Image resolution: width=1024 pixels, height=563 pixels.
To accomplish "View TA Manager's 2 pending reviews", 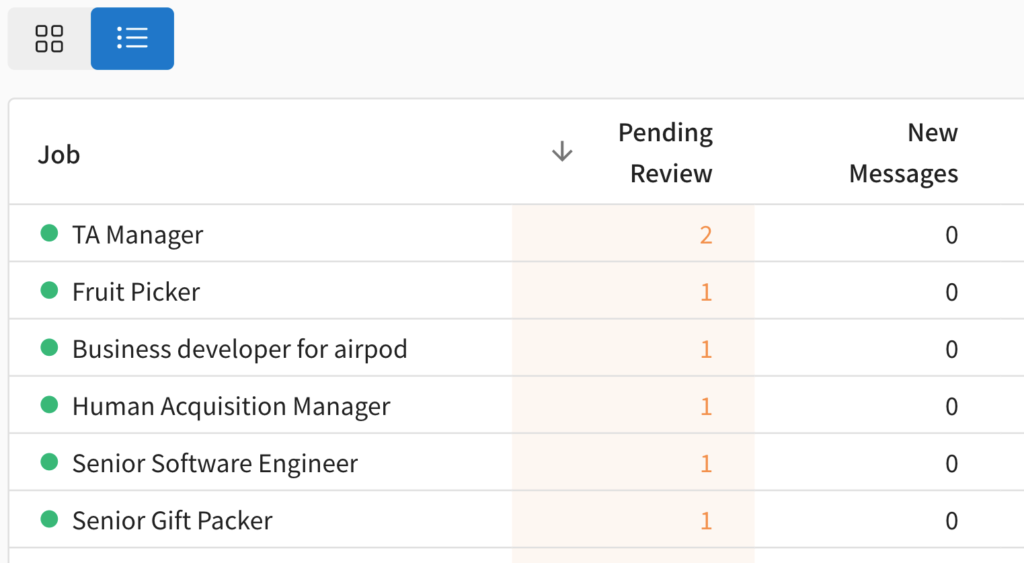I will (x=706, y=235).
